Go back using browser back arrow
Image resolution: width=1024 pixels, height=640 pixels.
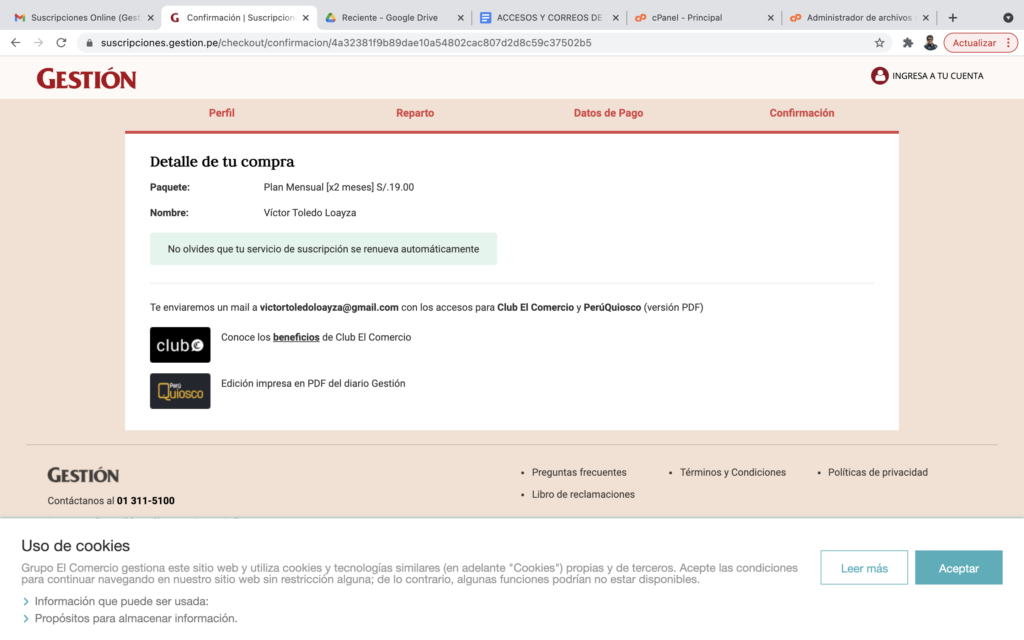tap(16, 42)
